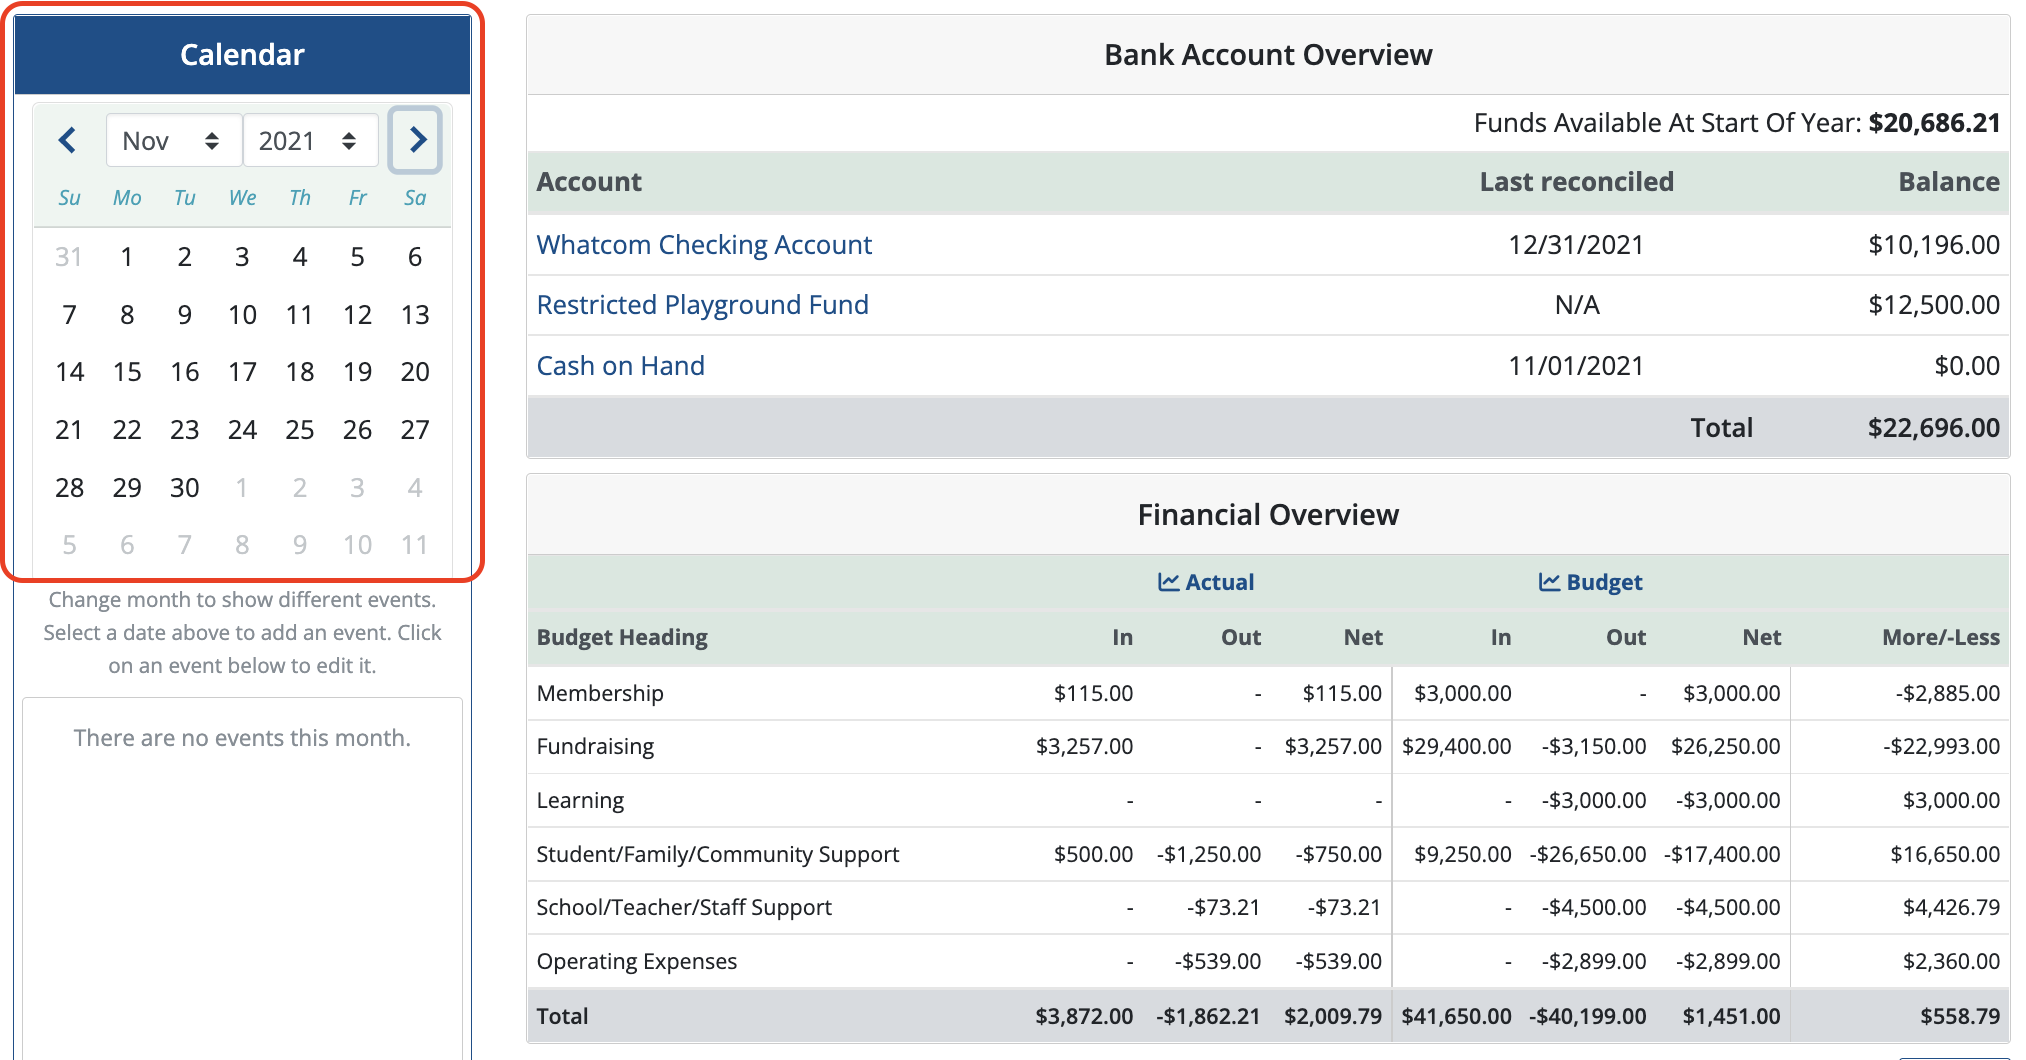Viewport: 2026px width, 1060px height.
Task: Click the $558.79 total More/-Less value
Action: tap(1960, 1016)
